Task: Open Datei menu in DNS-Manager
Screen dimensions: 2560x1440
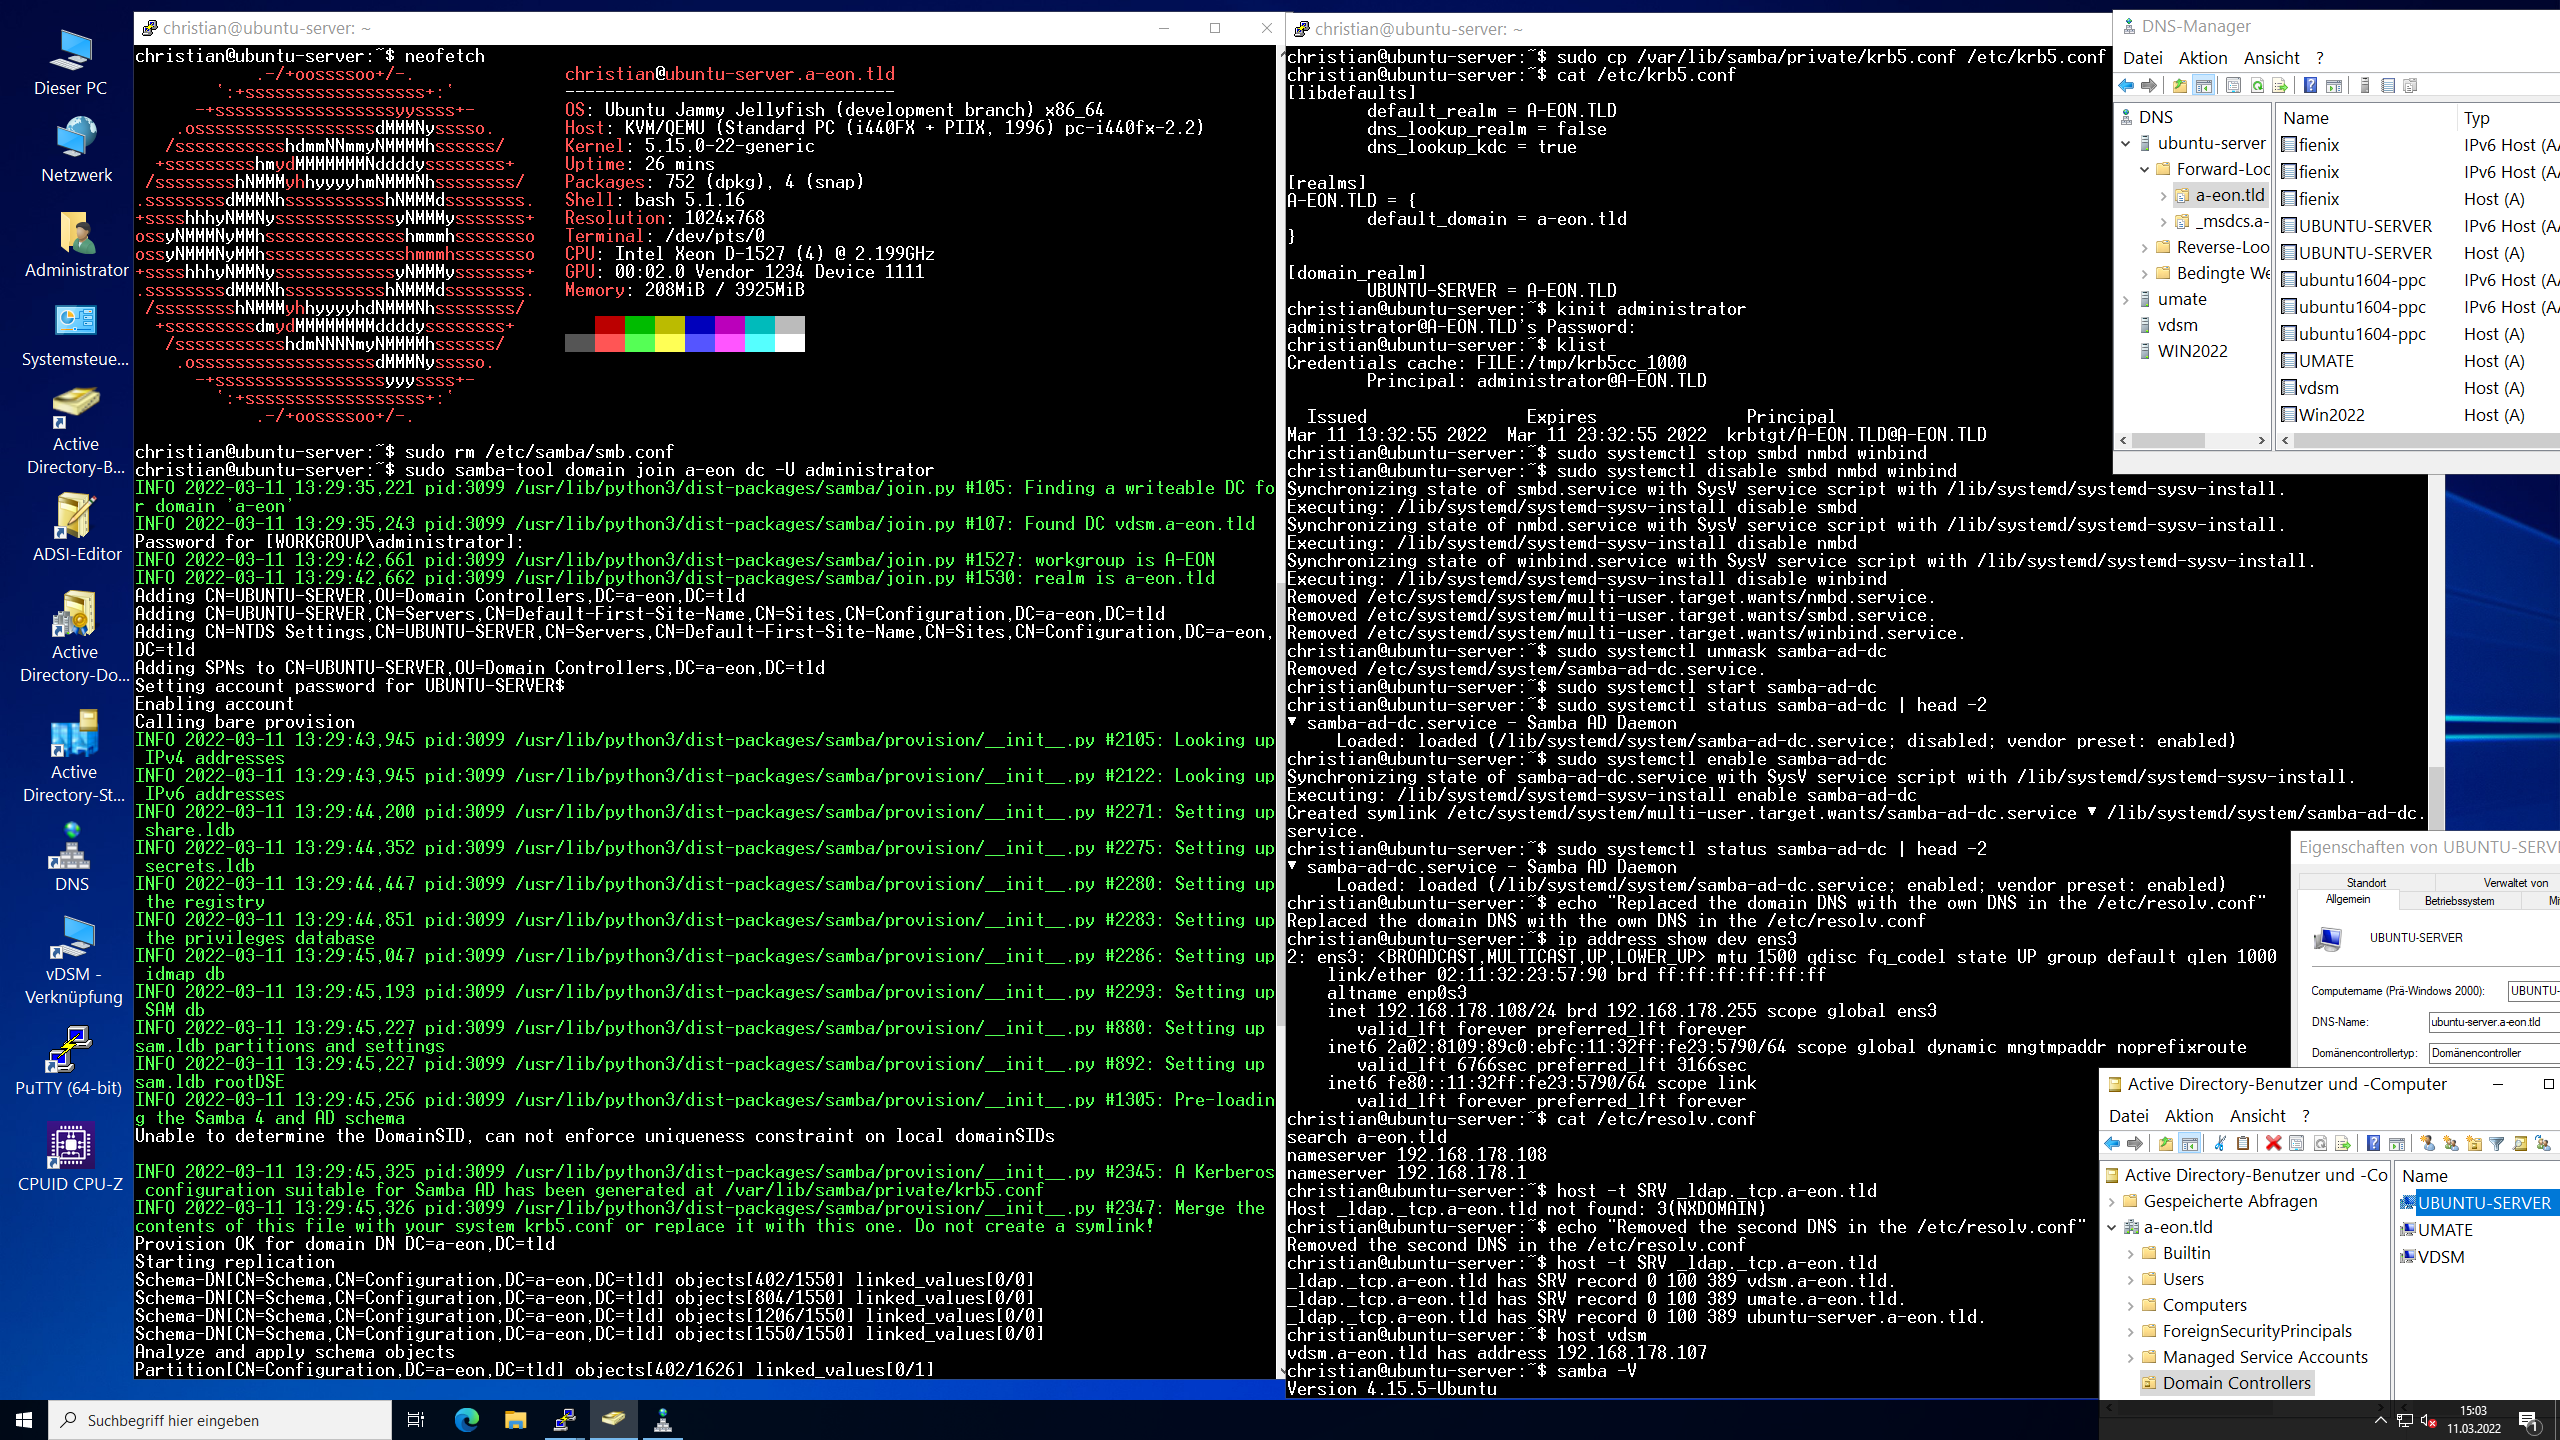Action: pyautogui.click(x=2142, y=58)
